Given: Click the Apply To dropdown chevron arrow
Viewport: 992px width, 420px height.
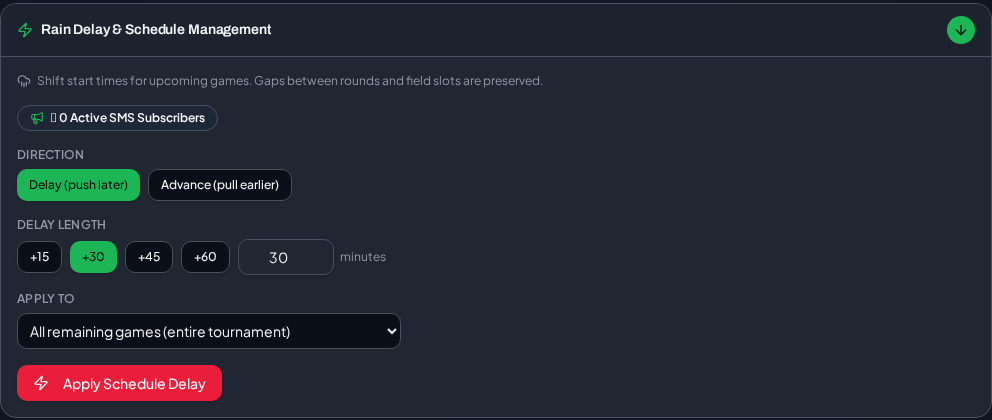Looking at the screenshot, I should (391, 331).
